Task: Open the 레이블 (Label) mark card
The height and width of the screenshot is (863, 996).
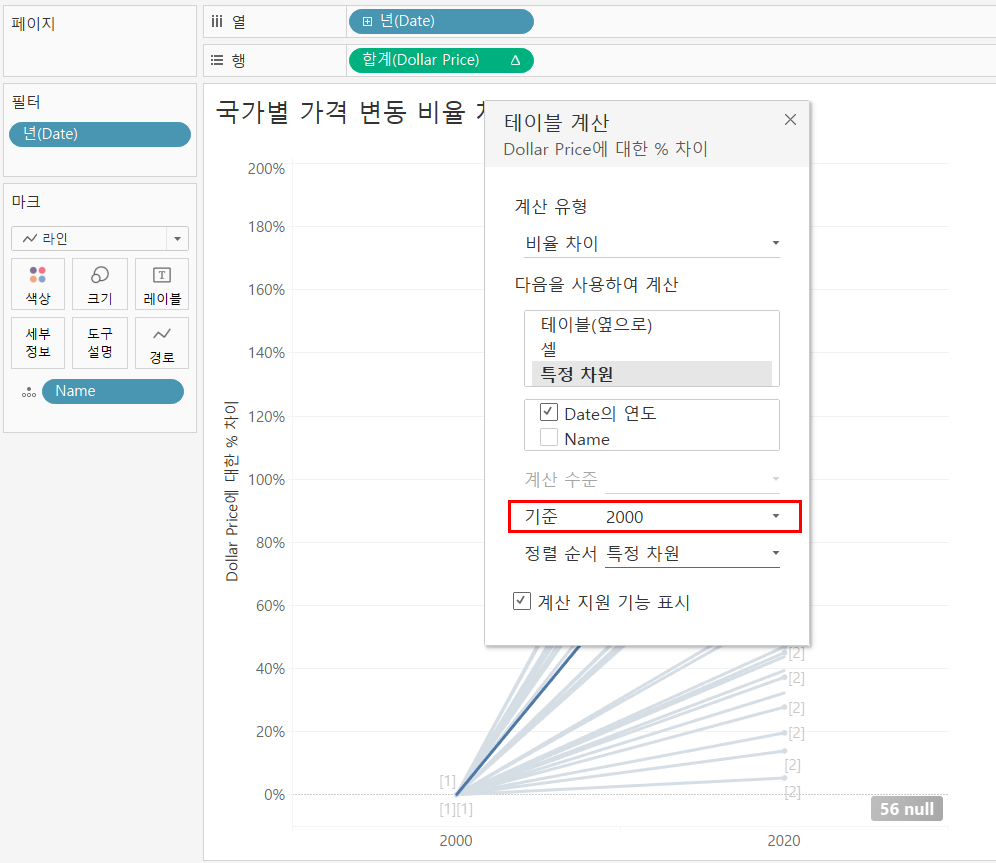Action: 162,284
